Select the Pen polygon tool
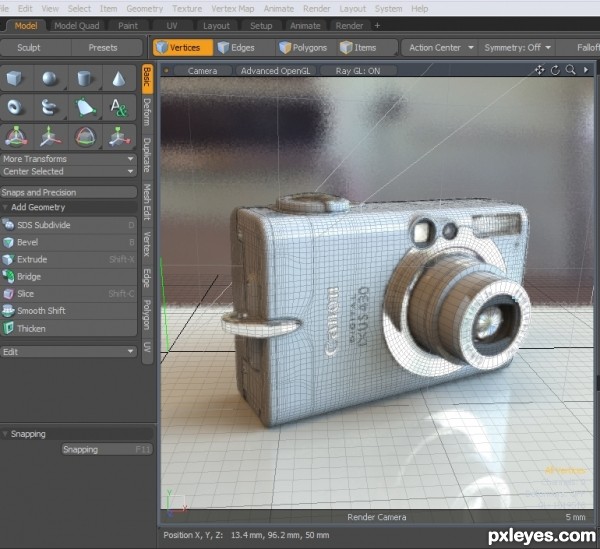 point(84,108)
